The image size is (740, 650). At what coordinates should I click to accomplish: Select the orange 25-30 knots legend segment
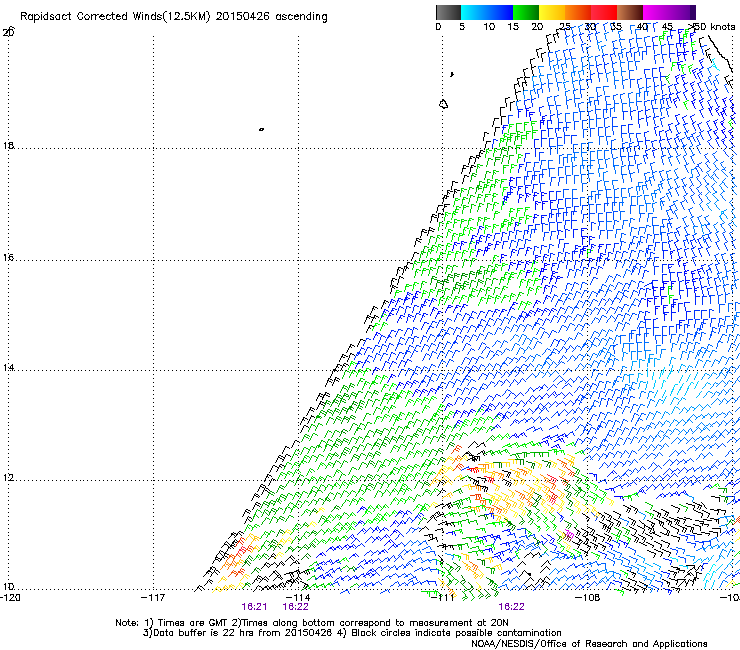click(578, 12)
